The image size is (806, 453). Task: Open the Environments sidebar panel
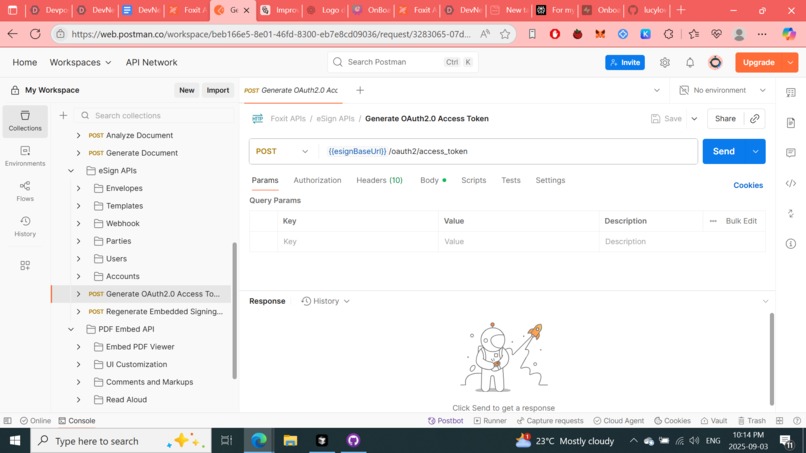coord(25,156)
